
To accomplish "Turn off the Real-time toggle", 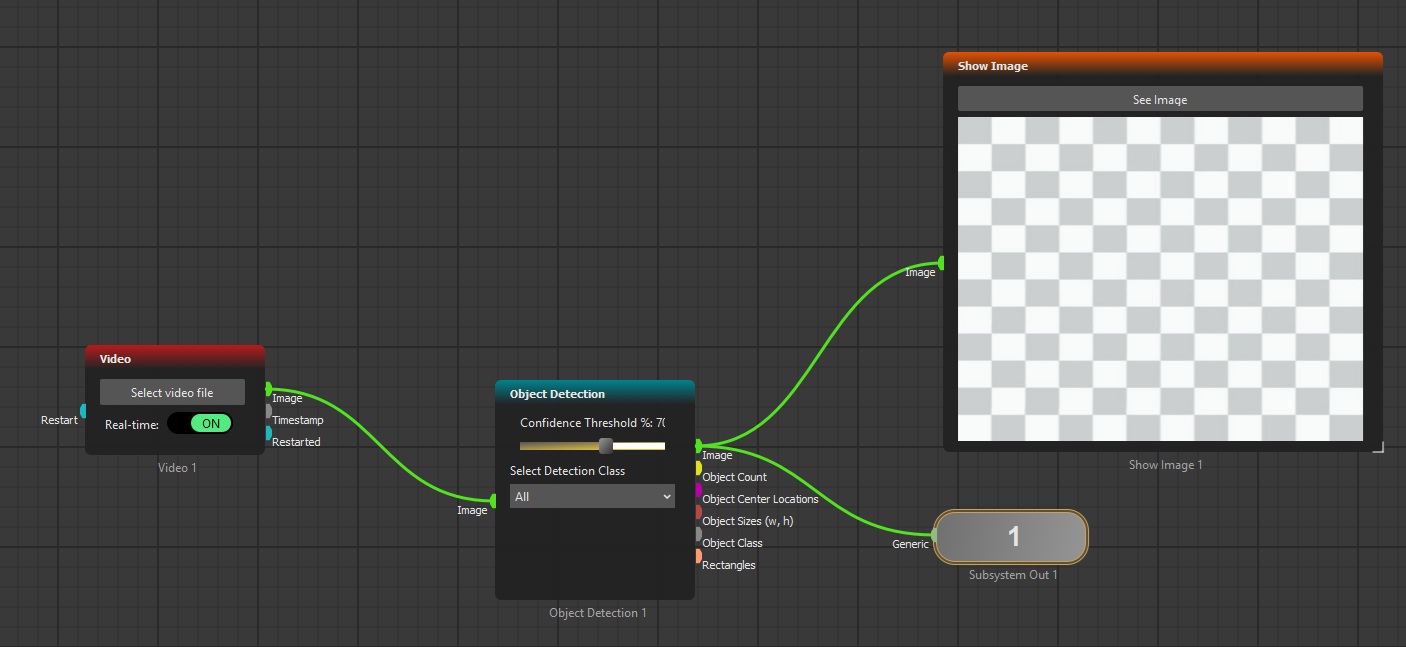I will pos(200,423).
